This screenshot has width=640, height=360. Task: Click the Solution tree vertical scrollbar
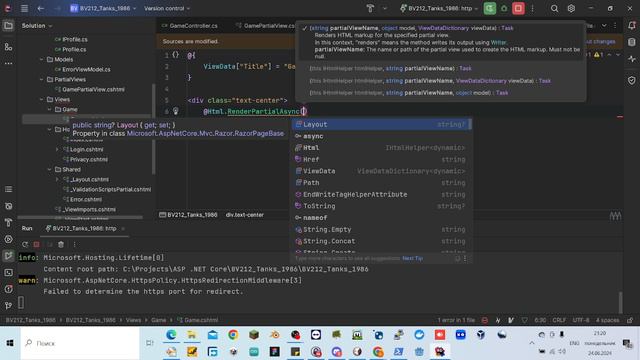153,129
